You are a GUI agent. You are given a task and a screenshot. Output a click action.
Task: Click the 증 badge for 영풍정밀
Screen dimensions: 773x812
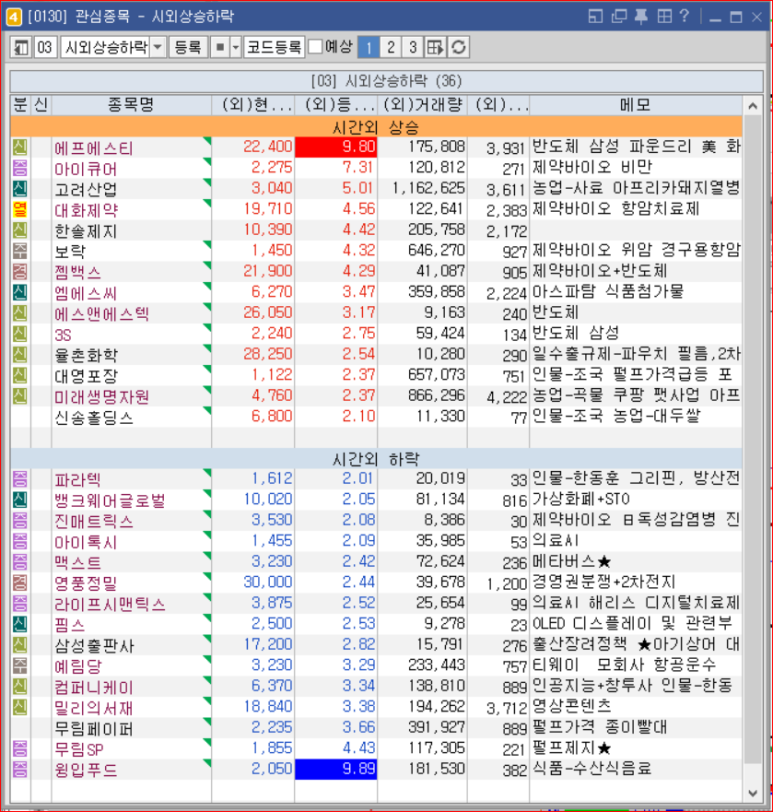coord(20,582)
